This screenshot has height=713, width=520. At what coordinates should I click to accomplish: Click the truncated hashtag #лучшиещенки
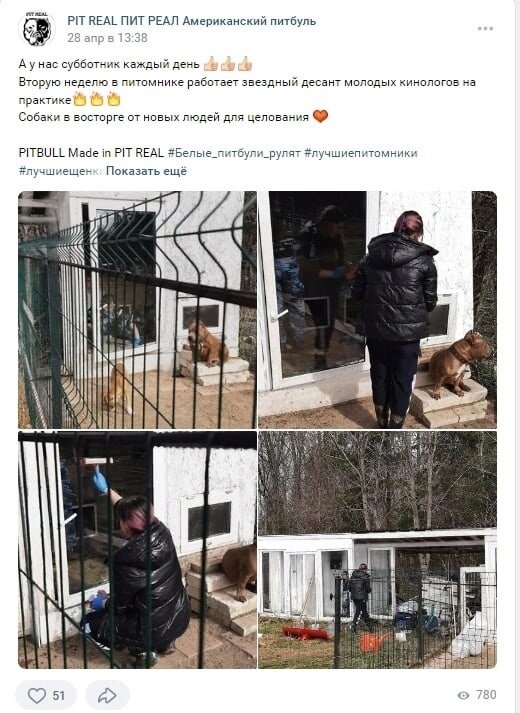point(61,171)
